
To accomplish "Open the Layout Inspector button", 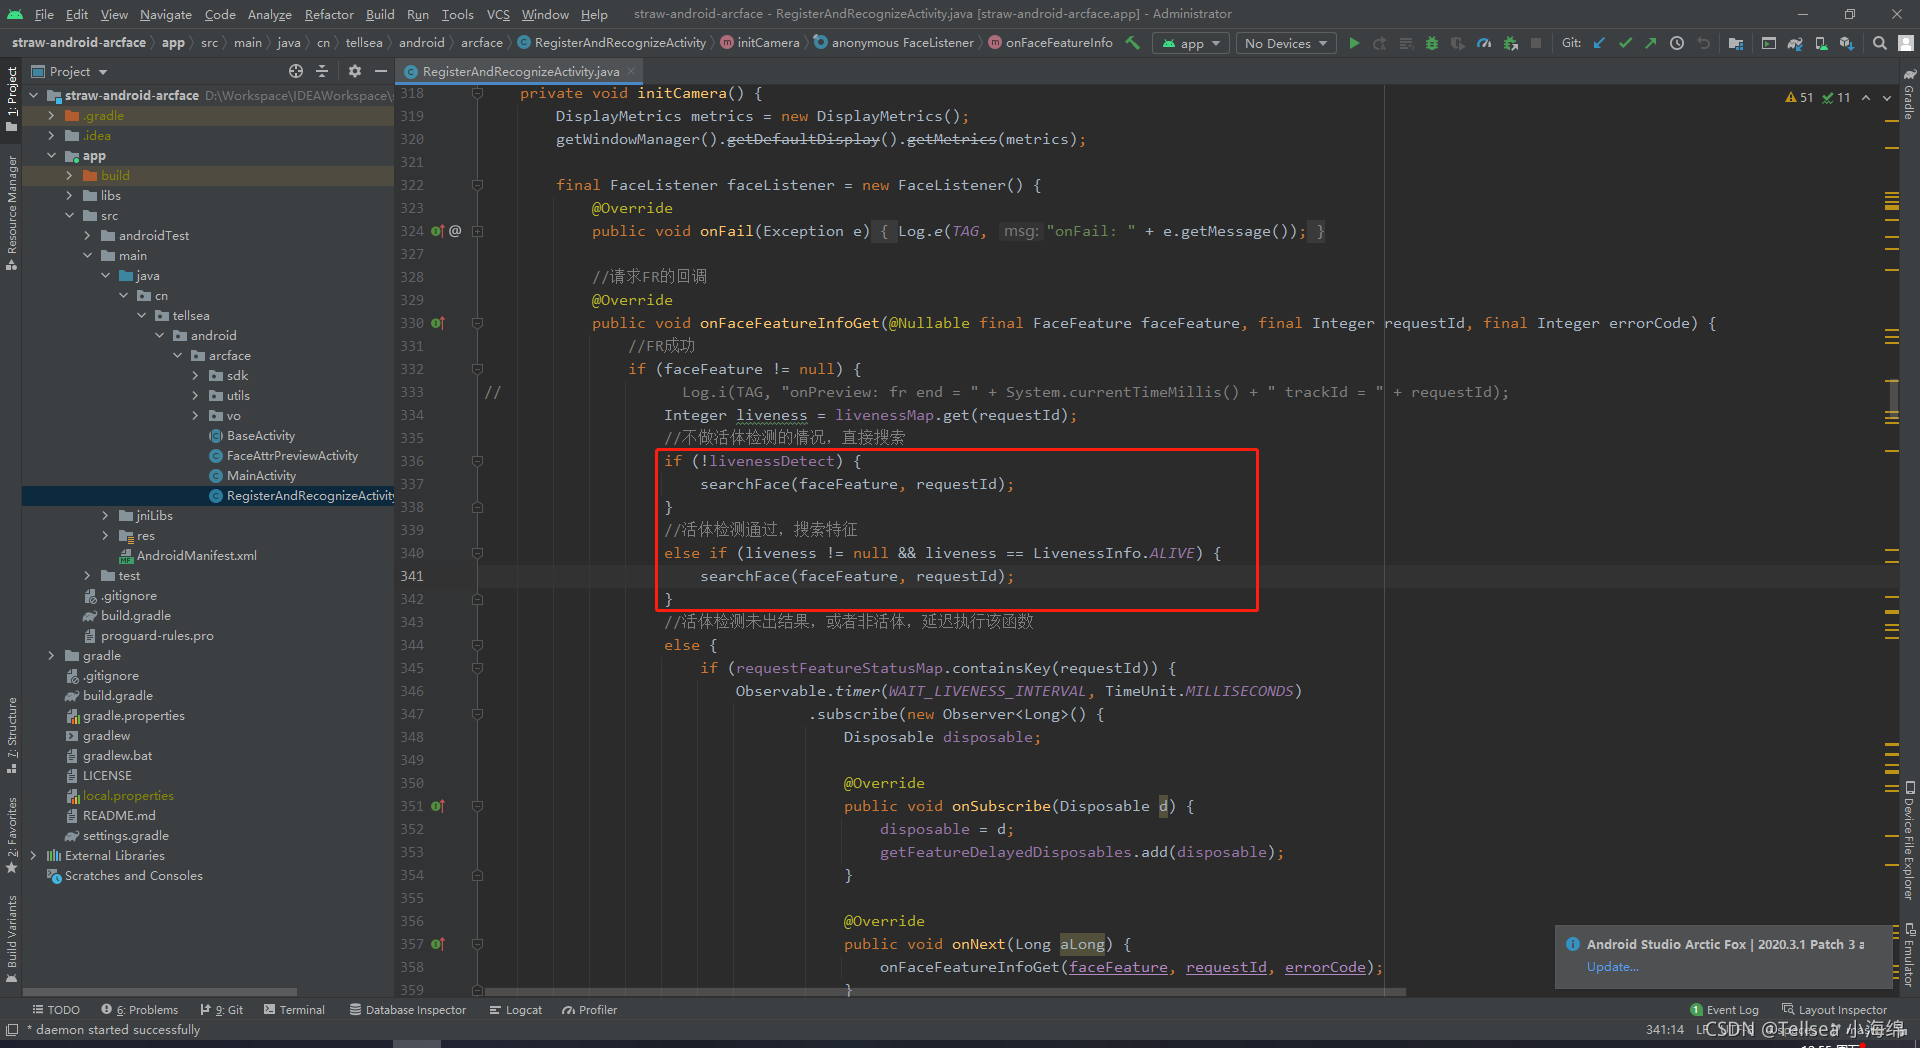I will click(1835, 1010).
